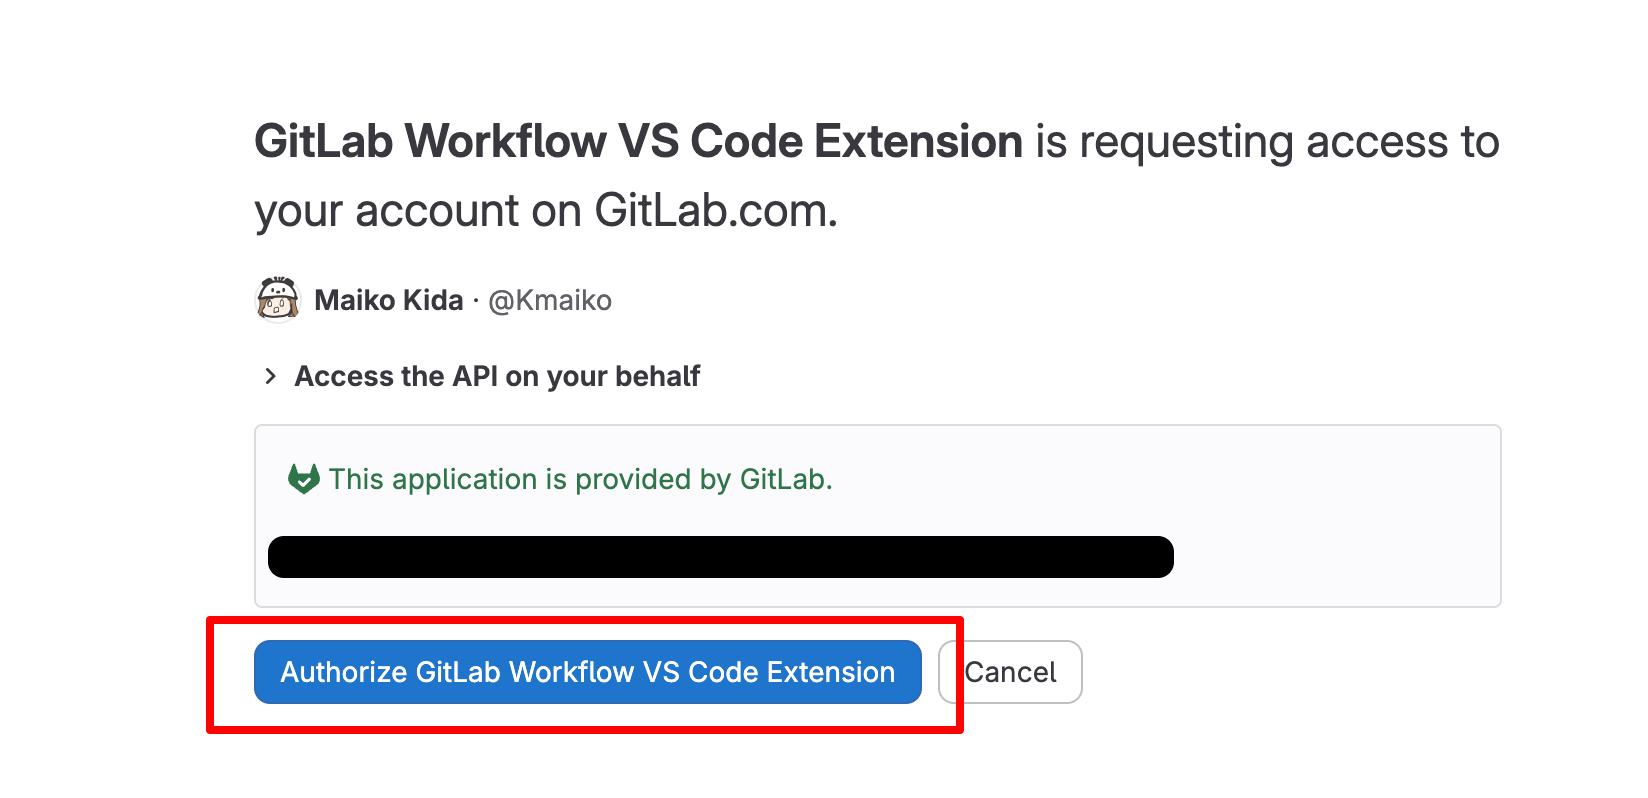
Task: Click 'is requesting access to' heading text
Action: tap(1267, 141)
